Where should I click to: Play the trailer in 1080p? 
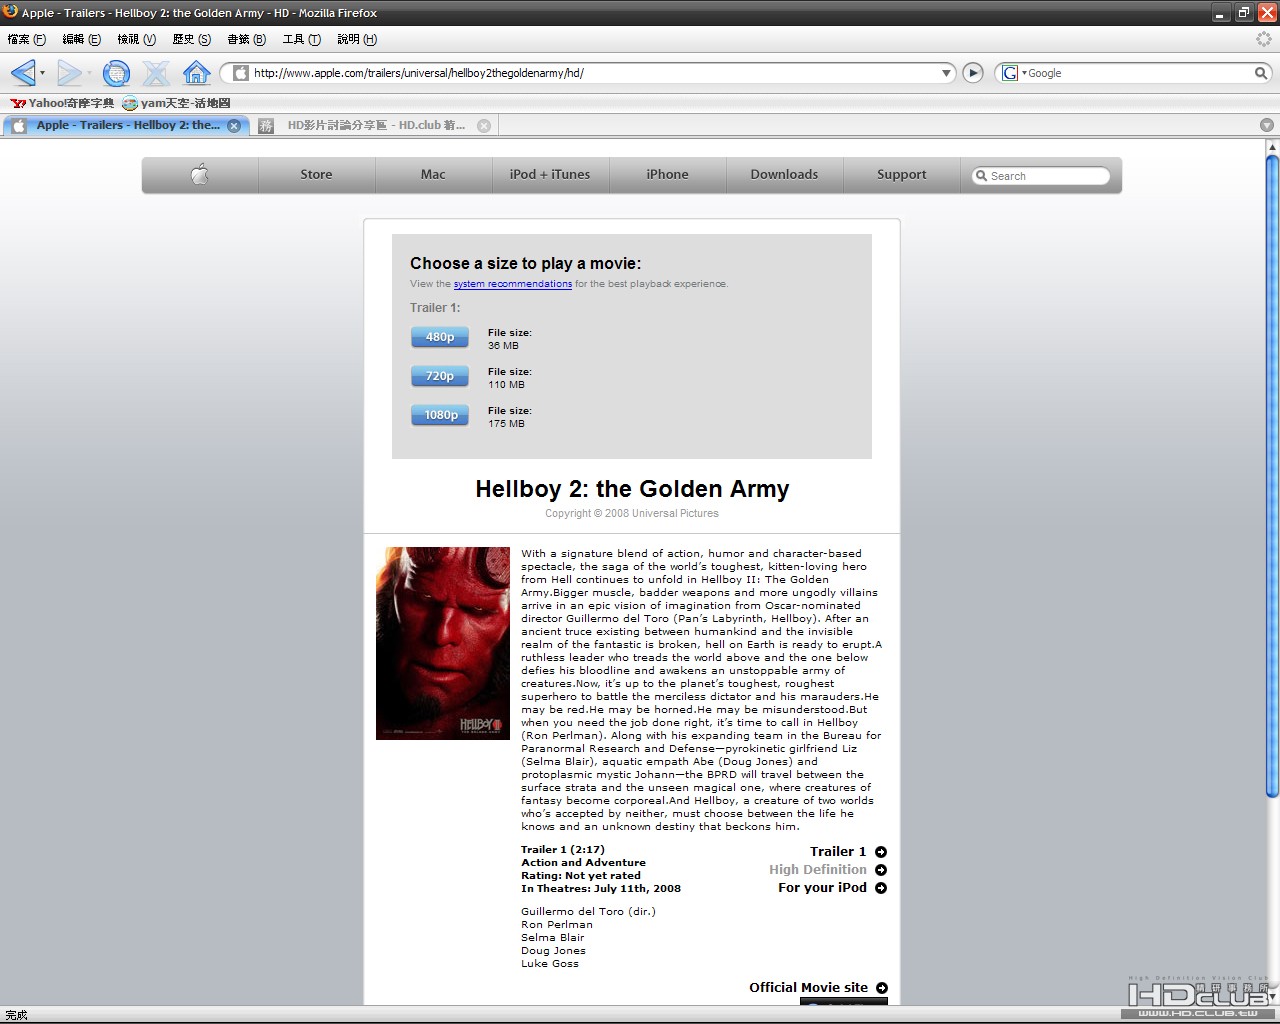point(440,415)
